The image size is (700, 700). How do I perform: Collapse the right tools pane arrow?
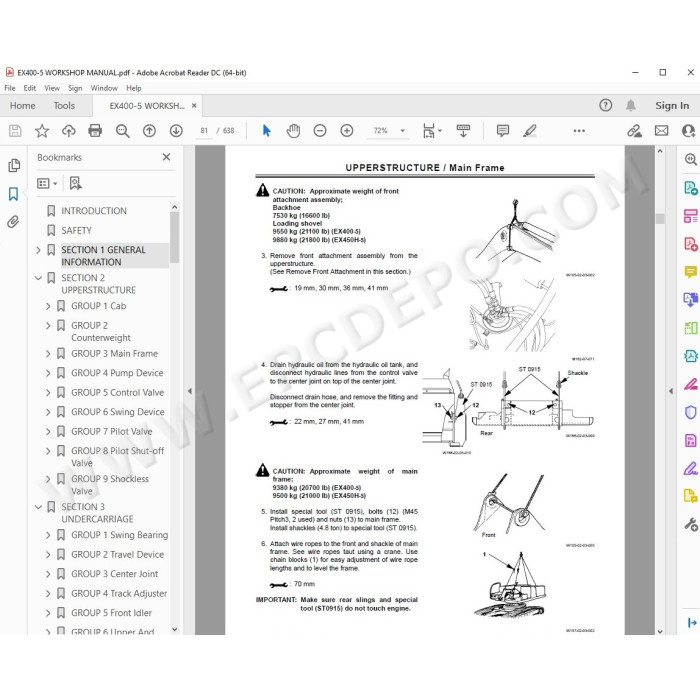pos(671,391)
